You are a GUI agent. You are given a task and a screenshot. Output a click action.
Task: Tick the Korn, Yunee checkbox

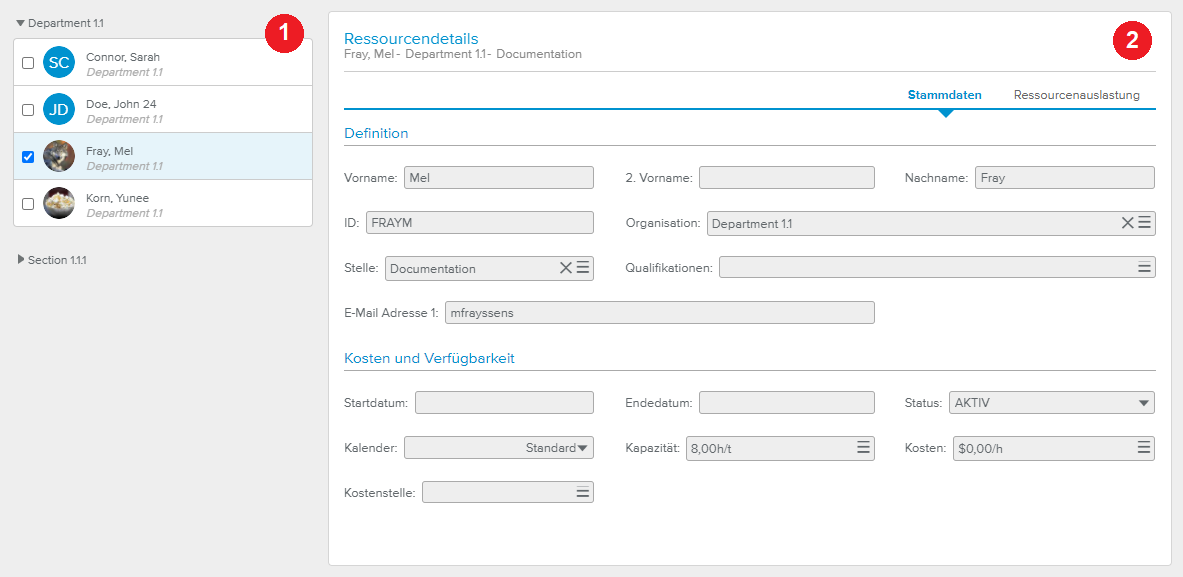(28, 204)
